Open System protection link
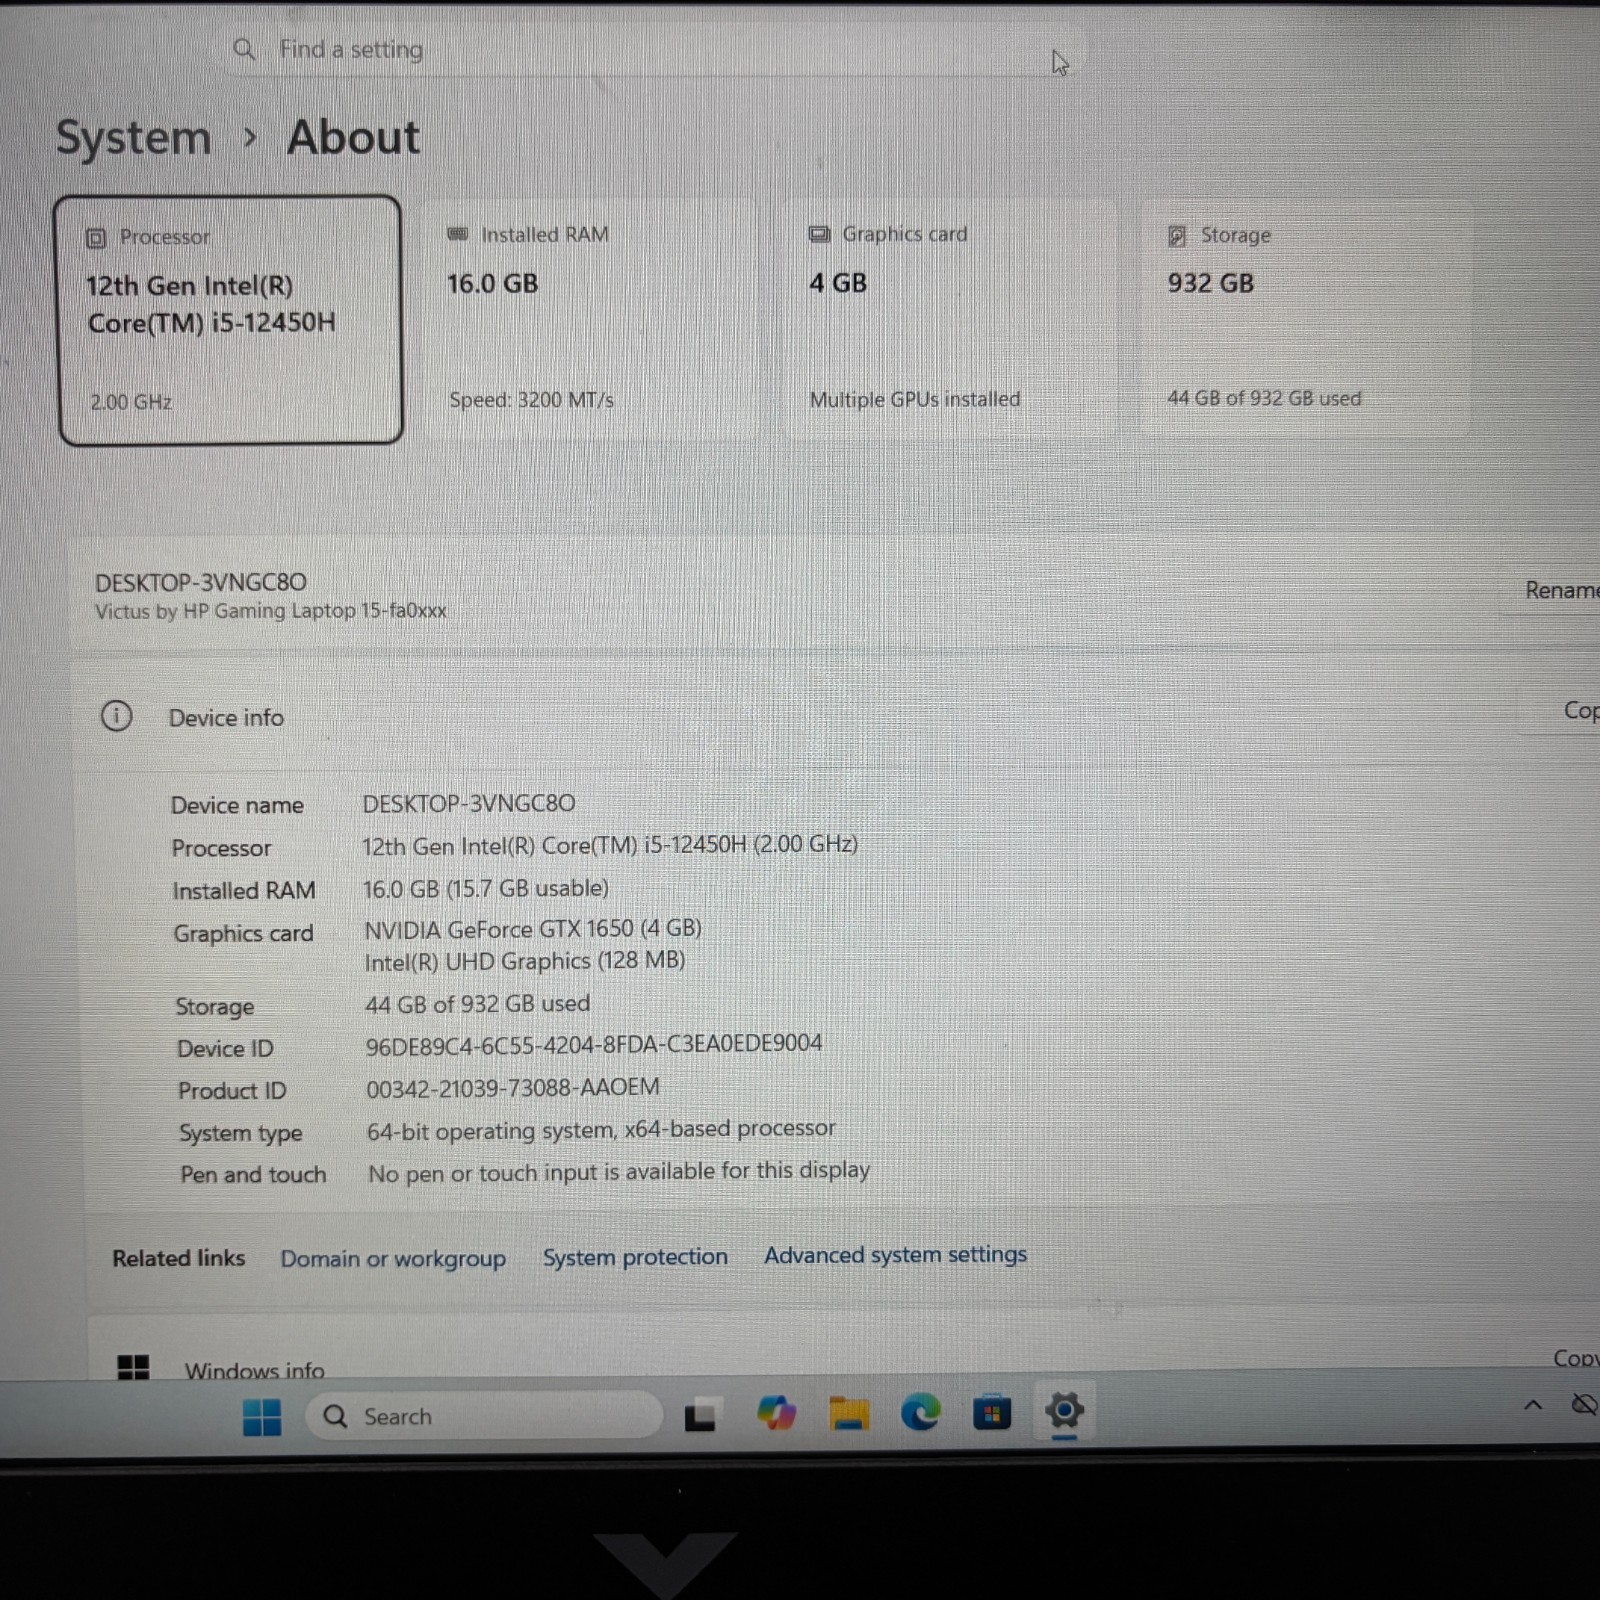 635,1257
